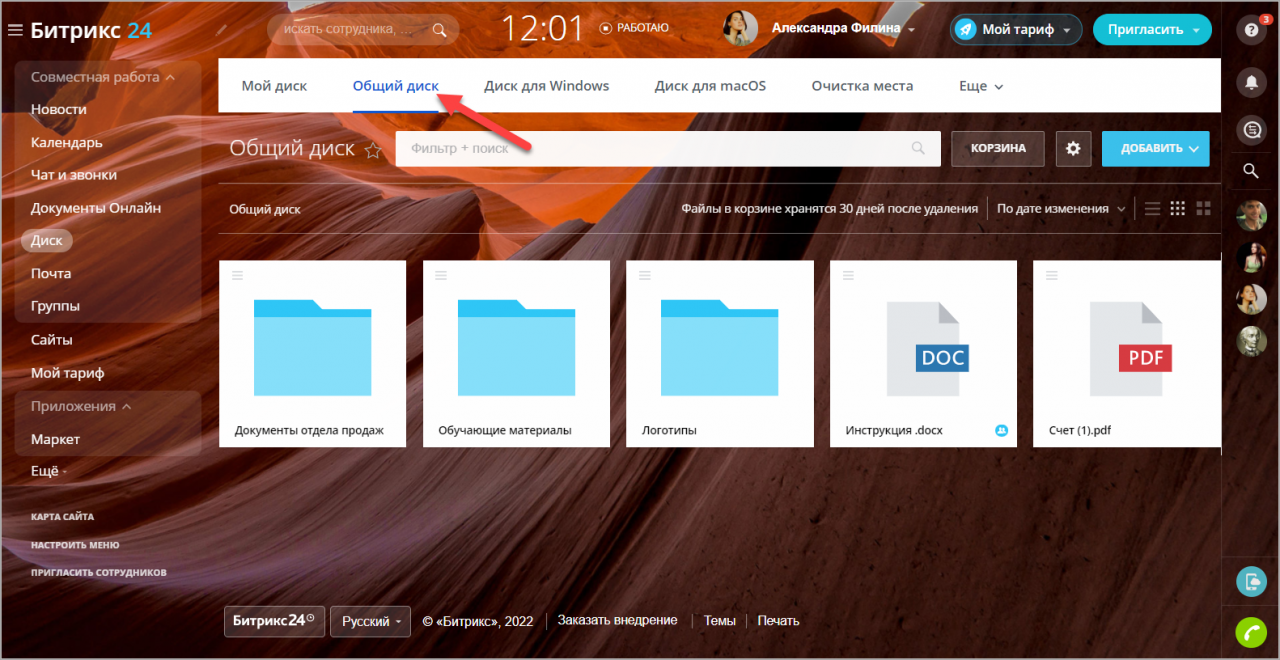Click magnifier icon in right sidebar
Viewport: 1280px width, 660px height.
point(1250,171)
